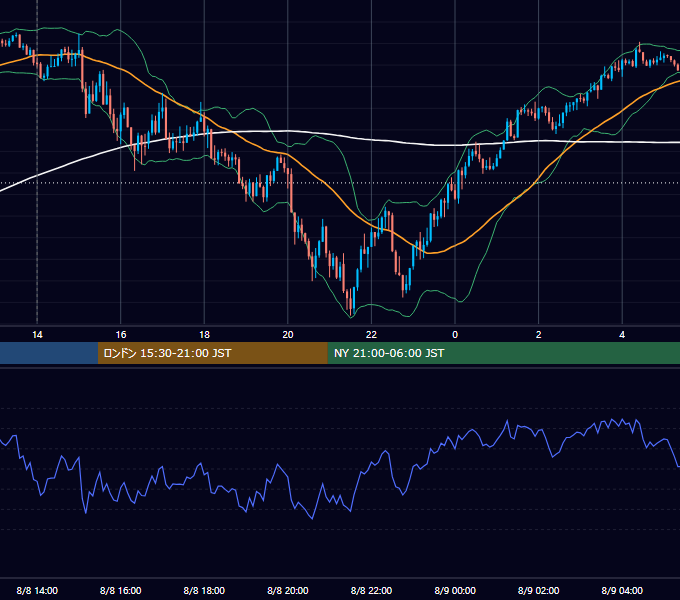Click the 14 hour axis label
This screenshot has height=600, width=680.
(x=37, y=335)
